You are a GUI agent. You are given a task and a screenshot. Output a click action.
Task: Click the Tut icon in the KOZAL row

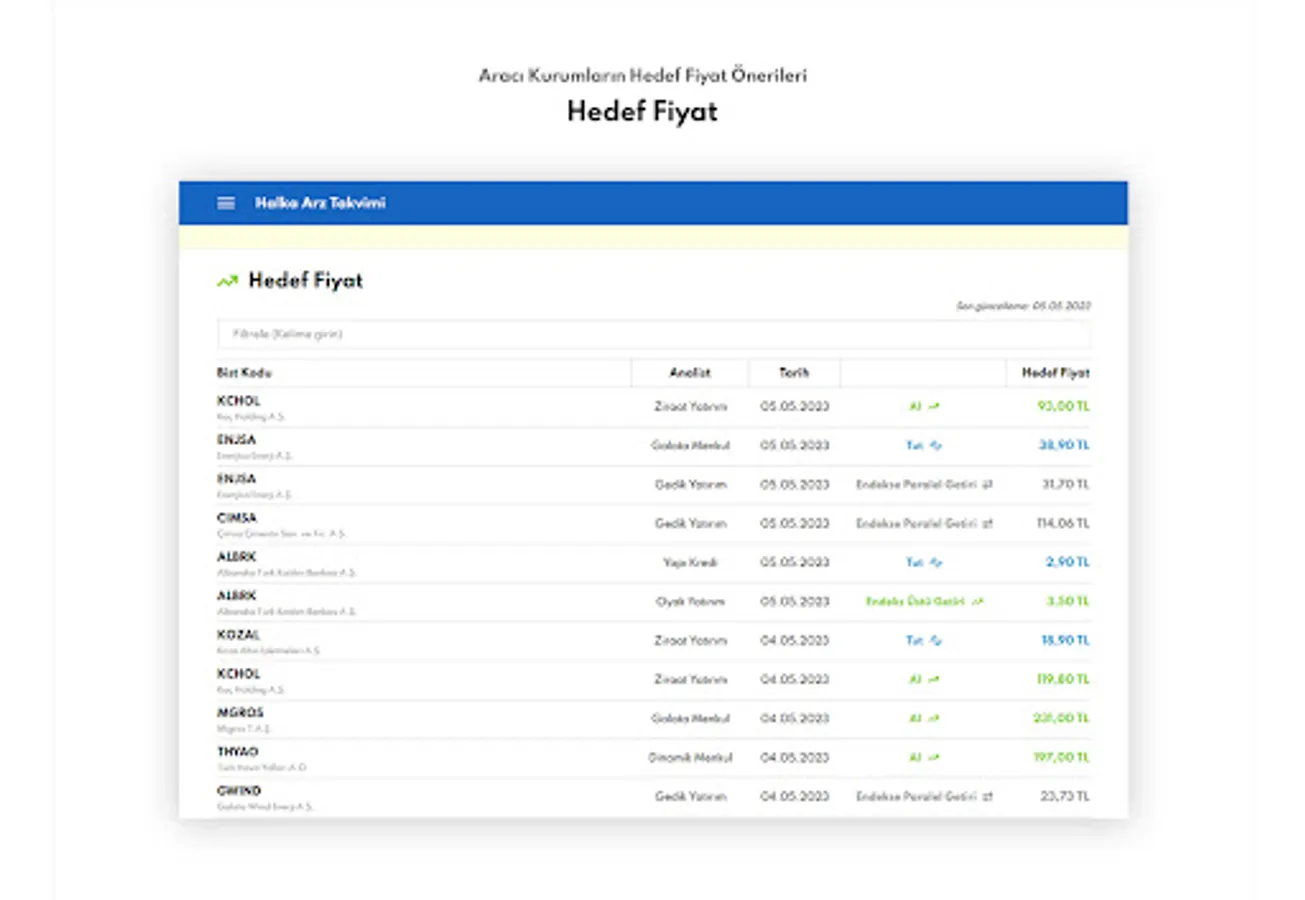point(935,641)
